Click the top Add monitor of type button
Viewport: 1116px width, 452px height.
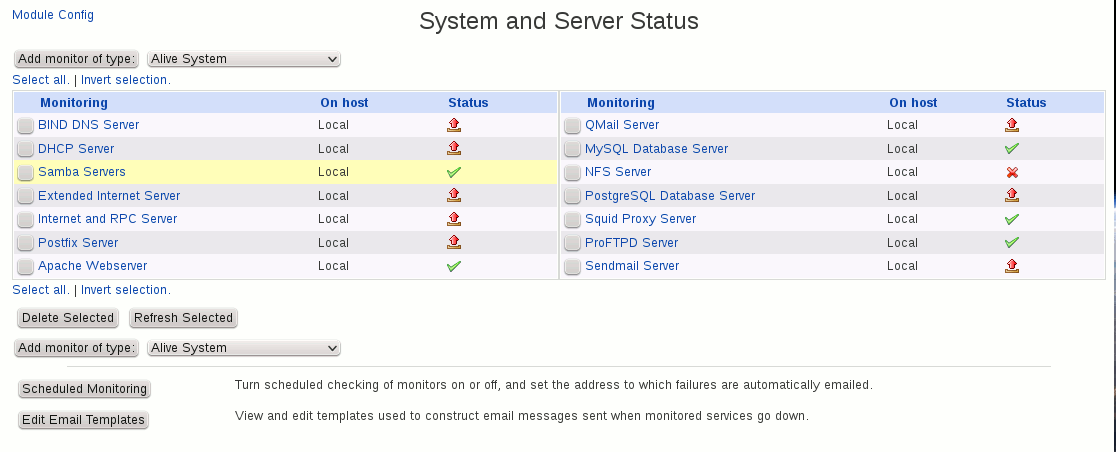pyautogui.click(x=76, y=59)
